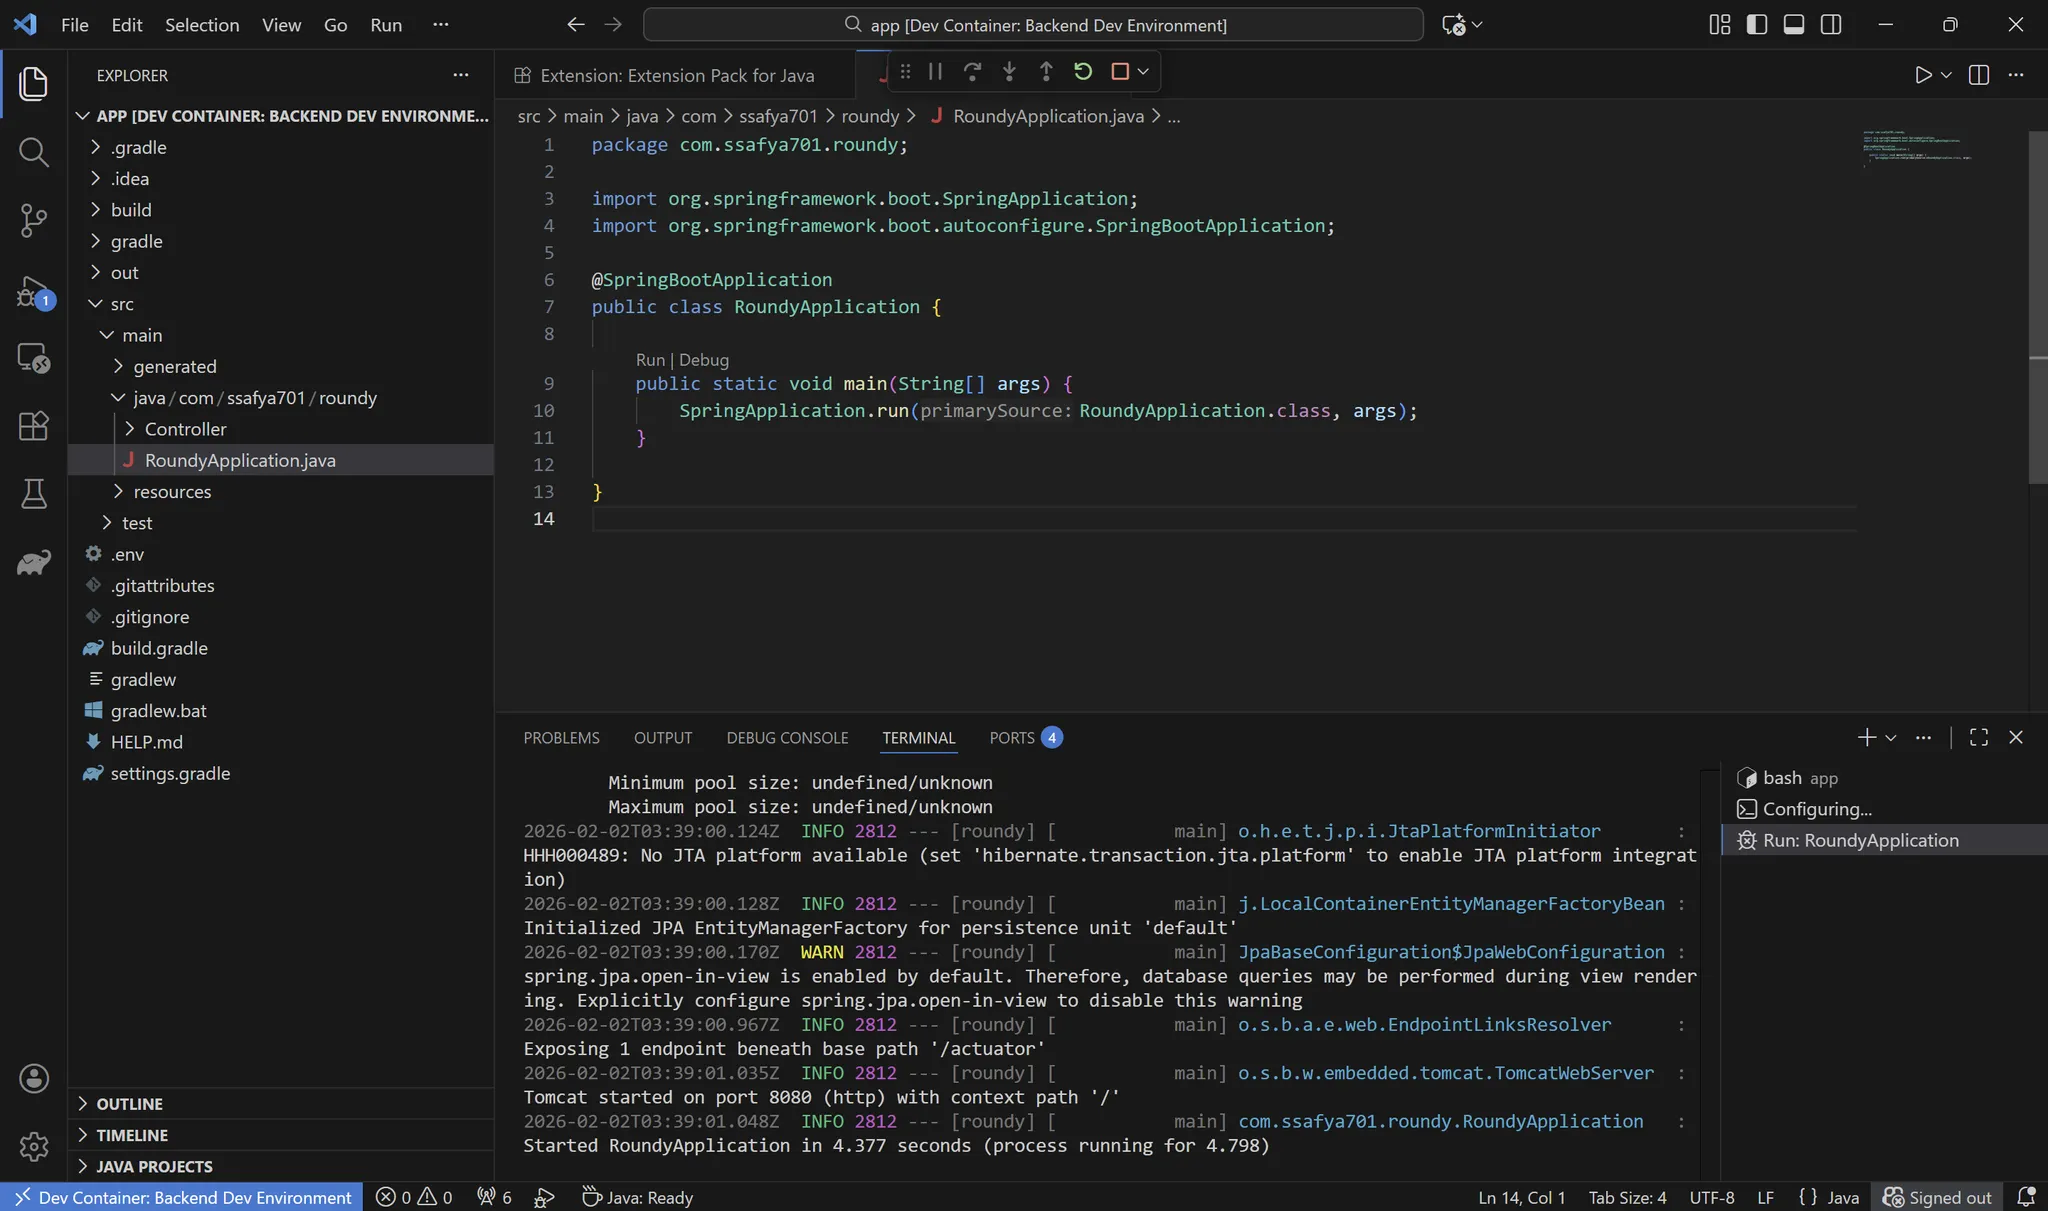Expand the OUTLINE section
Viewport: 2048px width, 1211px height.
click(129, 1104)
